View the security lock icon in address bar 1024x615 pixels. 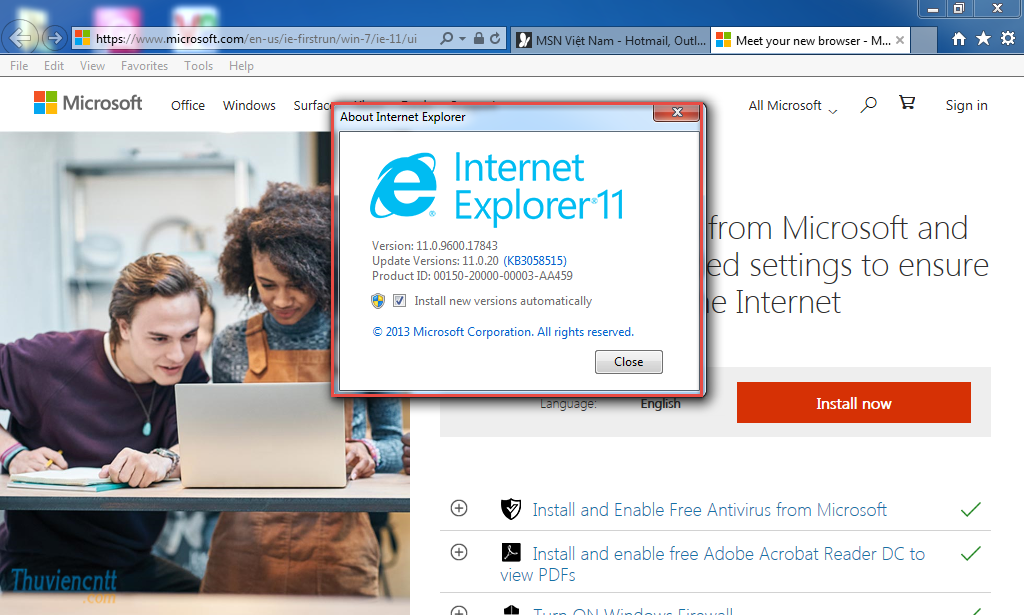pos(479,39)
